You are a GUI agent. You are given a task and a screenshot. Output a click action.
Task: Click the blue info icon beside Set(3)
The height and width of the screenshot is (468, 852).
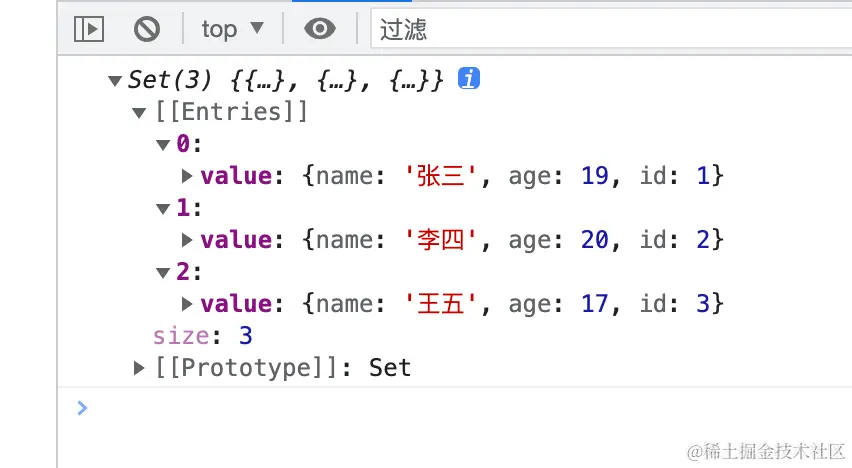pos(468,78)
